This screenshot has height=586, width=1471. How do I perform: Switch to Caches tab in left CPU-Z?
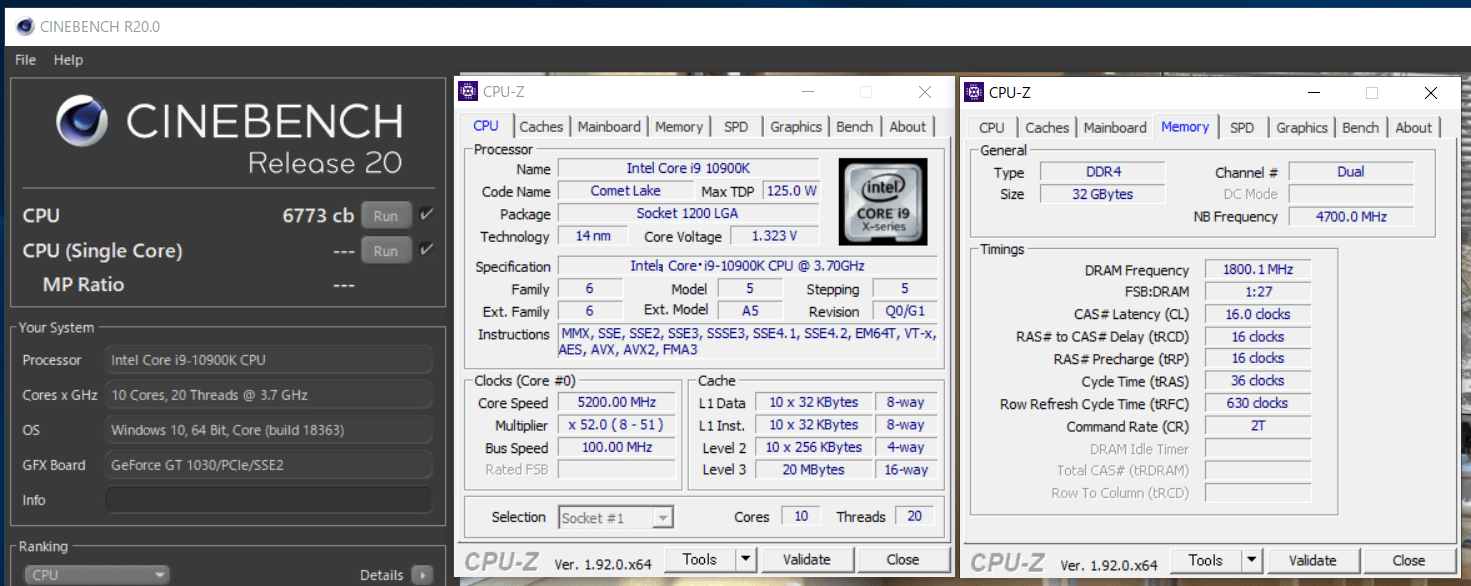pos(541,126)
